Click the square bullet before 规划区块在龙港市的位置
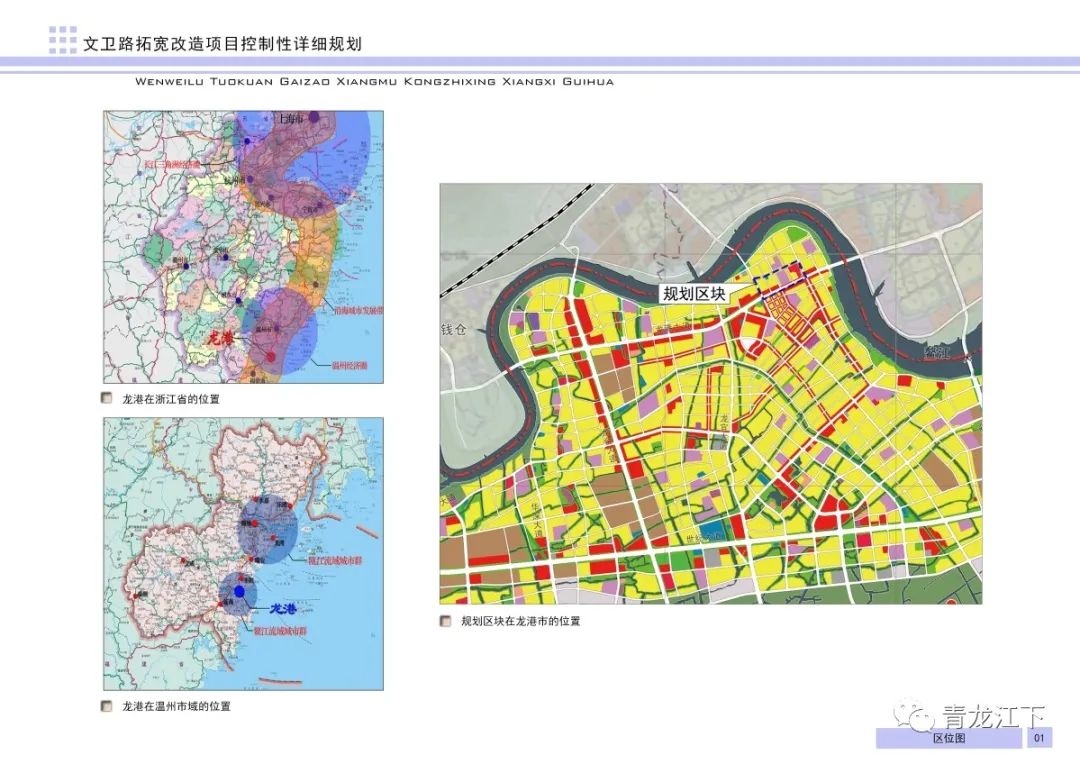The width and height of the screenshot is (1080, 764). pyautogui.click(x=446, y=621)
